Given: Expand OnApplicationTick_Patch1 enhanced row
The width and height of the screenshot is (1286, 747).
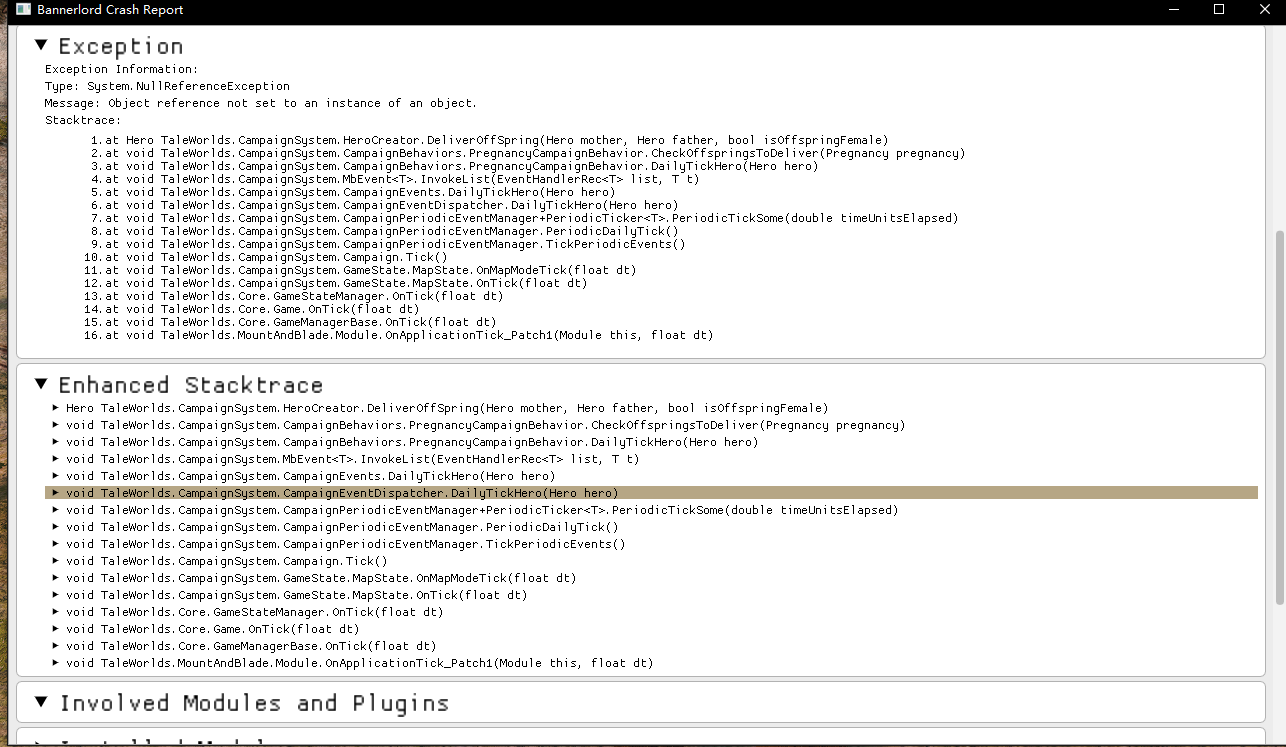Looking at the screenshot, I should click(x=56, y=663).
